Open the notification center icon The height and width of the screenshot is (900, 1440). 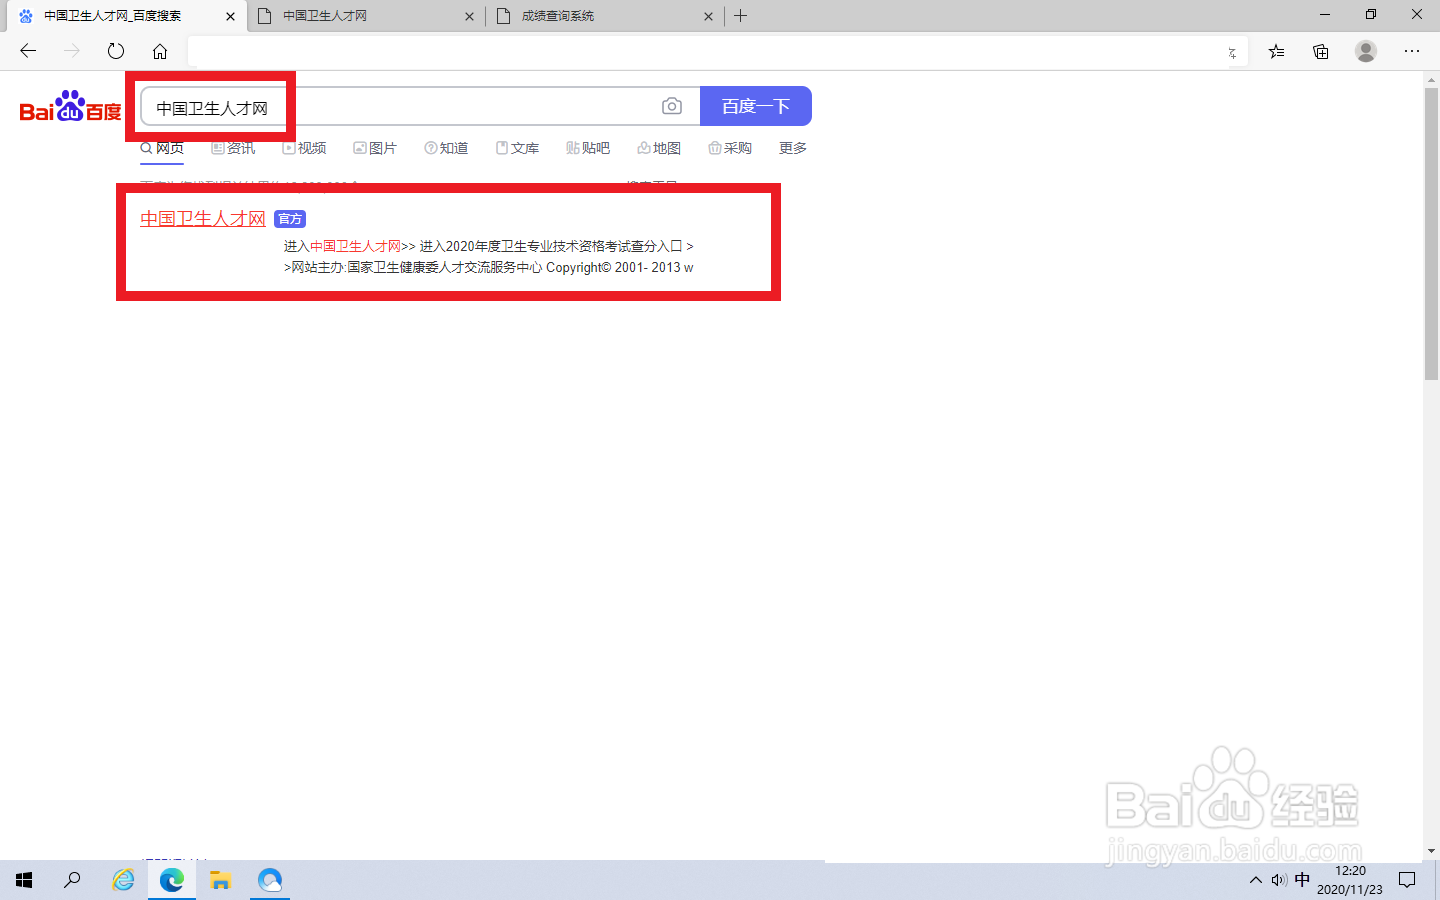(x=1407, y=880)
